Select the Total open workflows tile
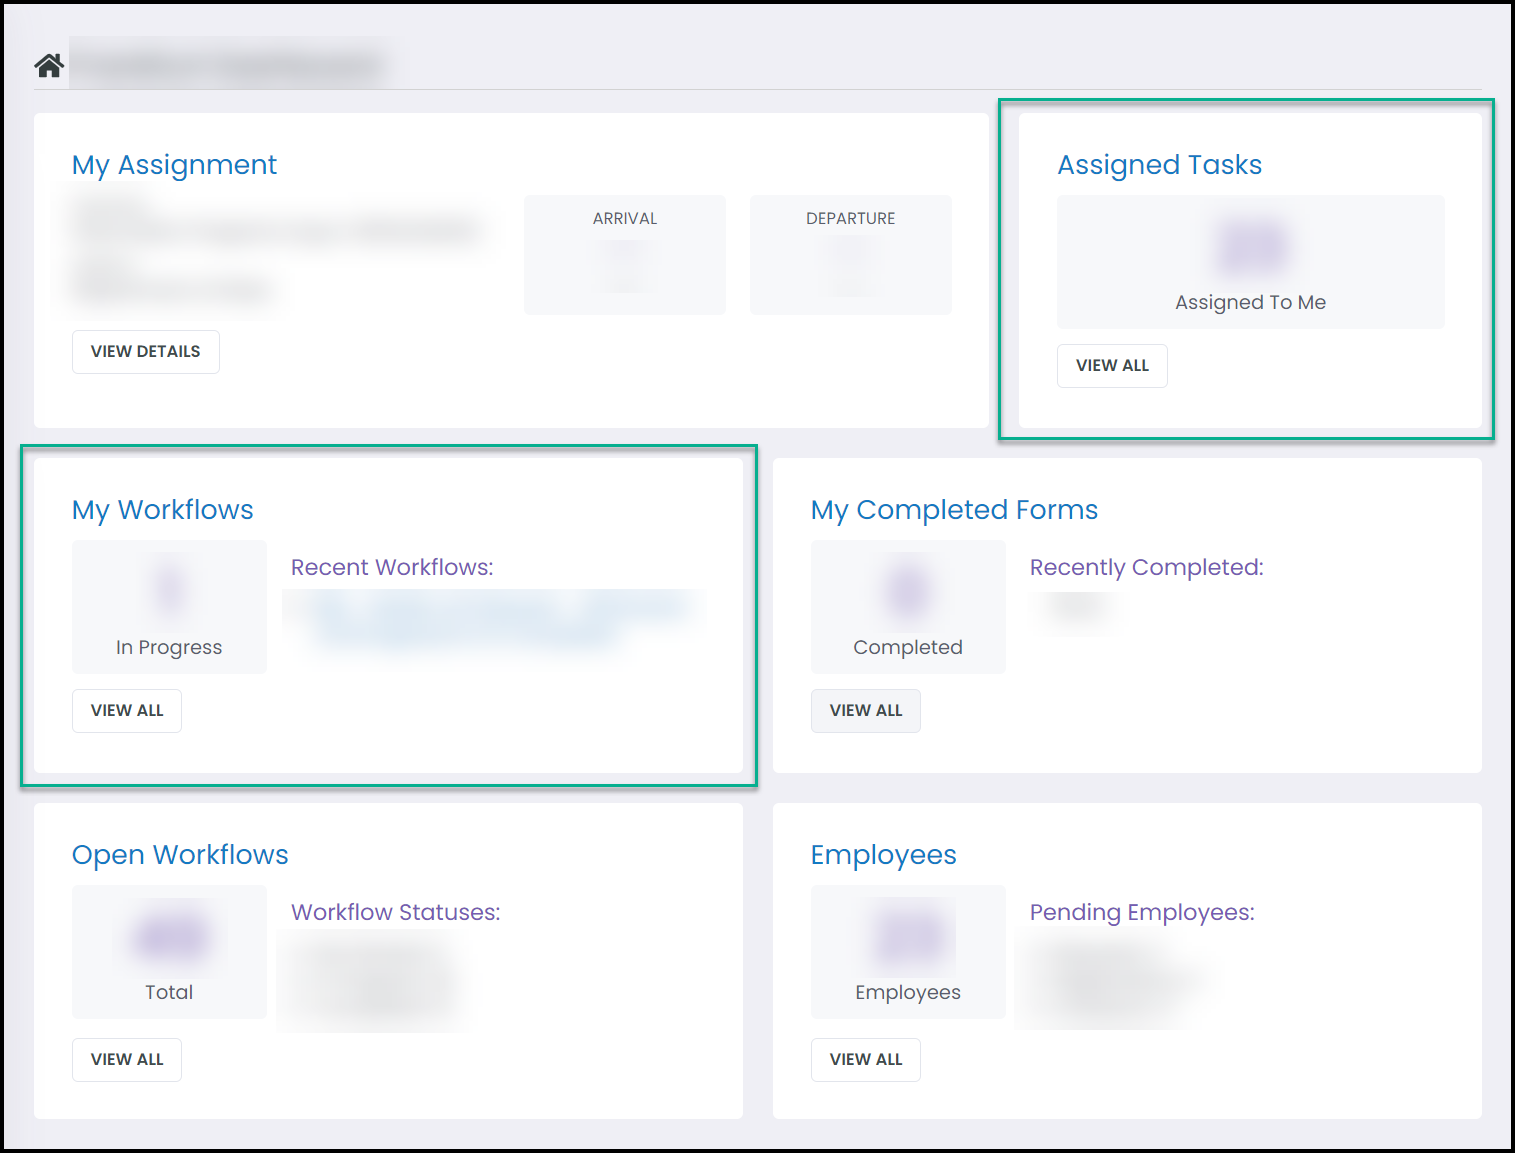The image size is (1515, 1153). 169,952
